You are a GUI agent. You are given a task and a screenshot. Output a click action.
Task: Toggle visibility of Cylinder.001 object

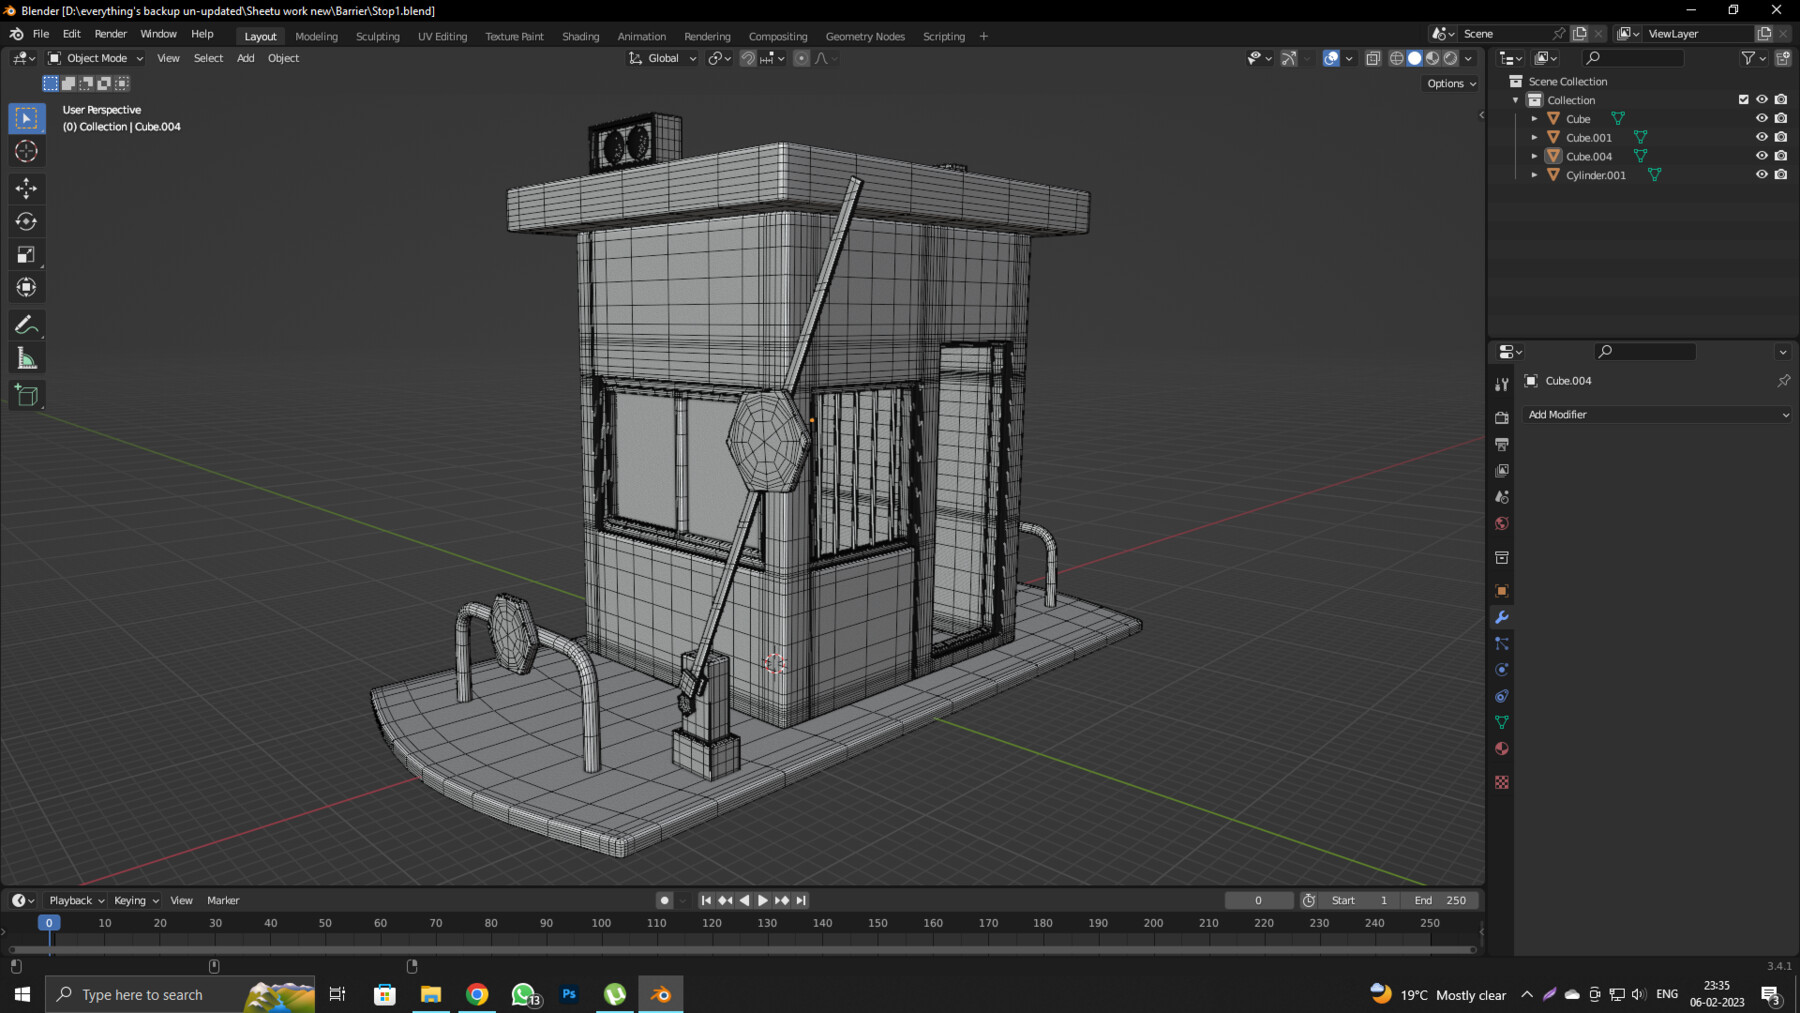(1762, 174)
